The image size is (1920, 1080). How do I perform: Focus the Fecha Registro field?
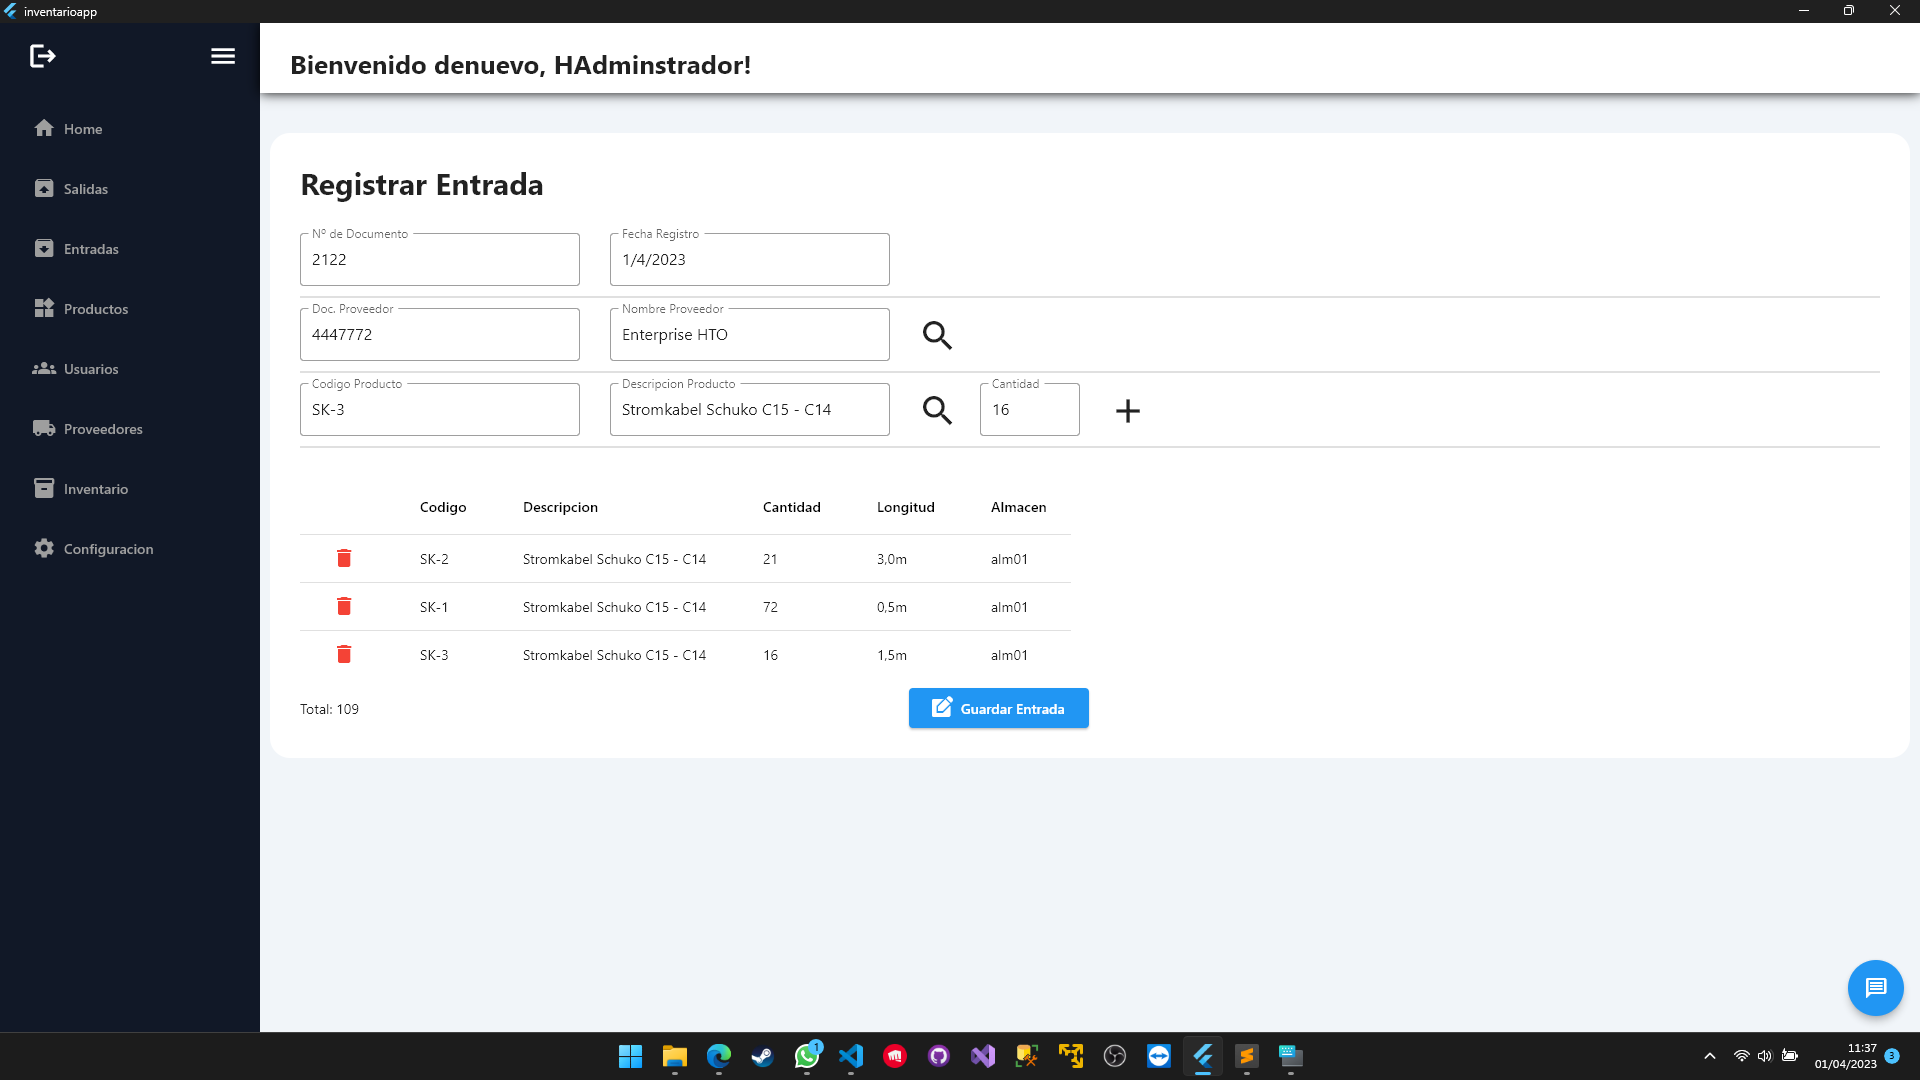click(x=750, y=260)
